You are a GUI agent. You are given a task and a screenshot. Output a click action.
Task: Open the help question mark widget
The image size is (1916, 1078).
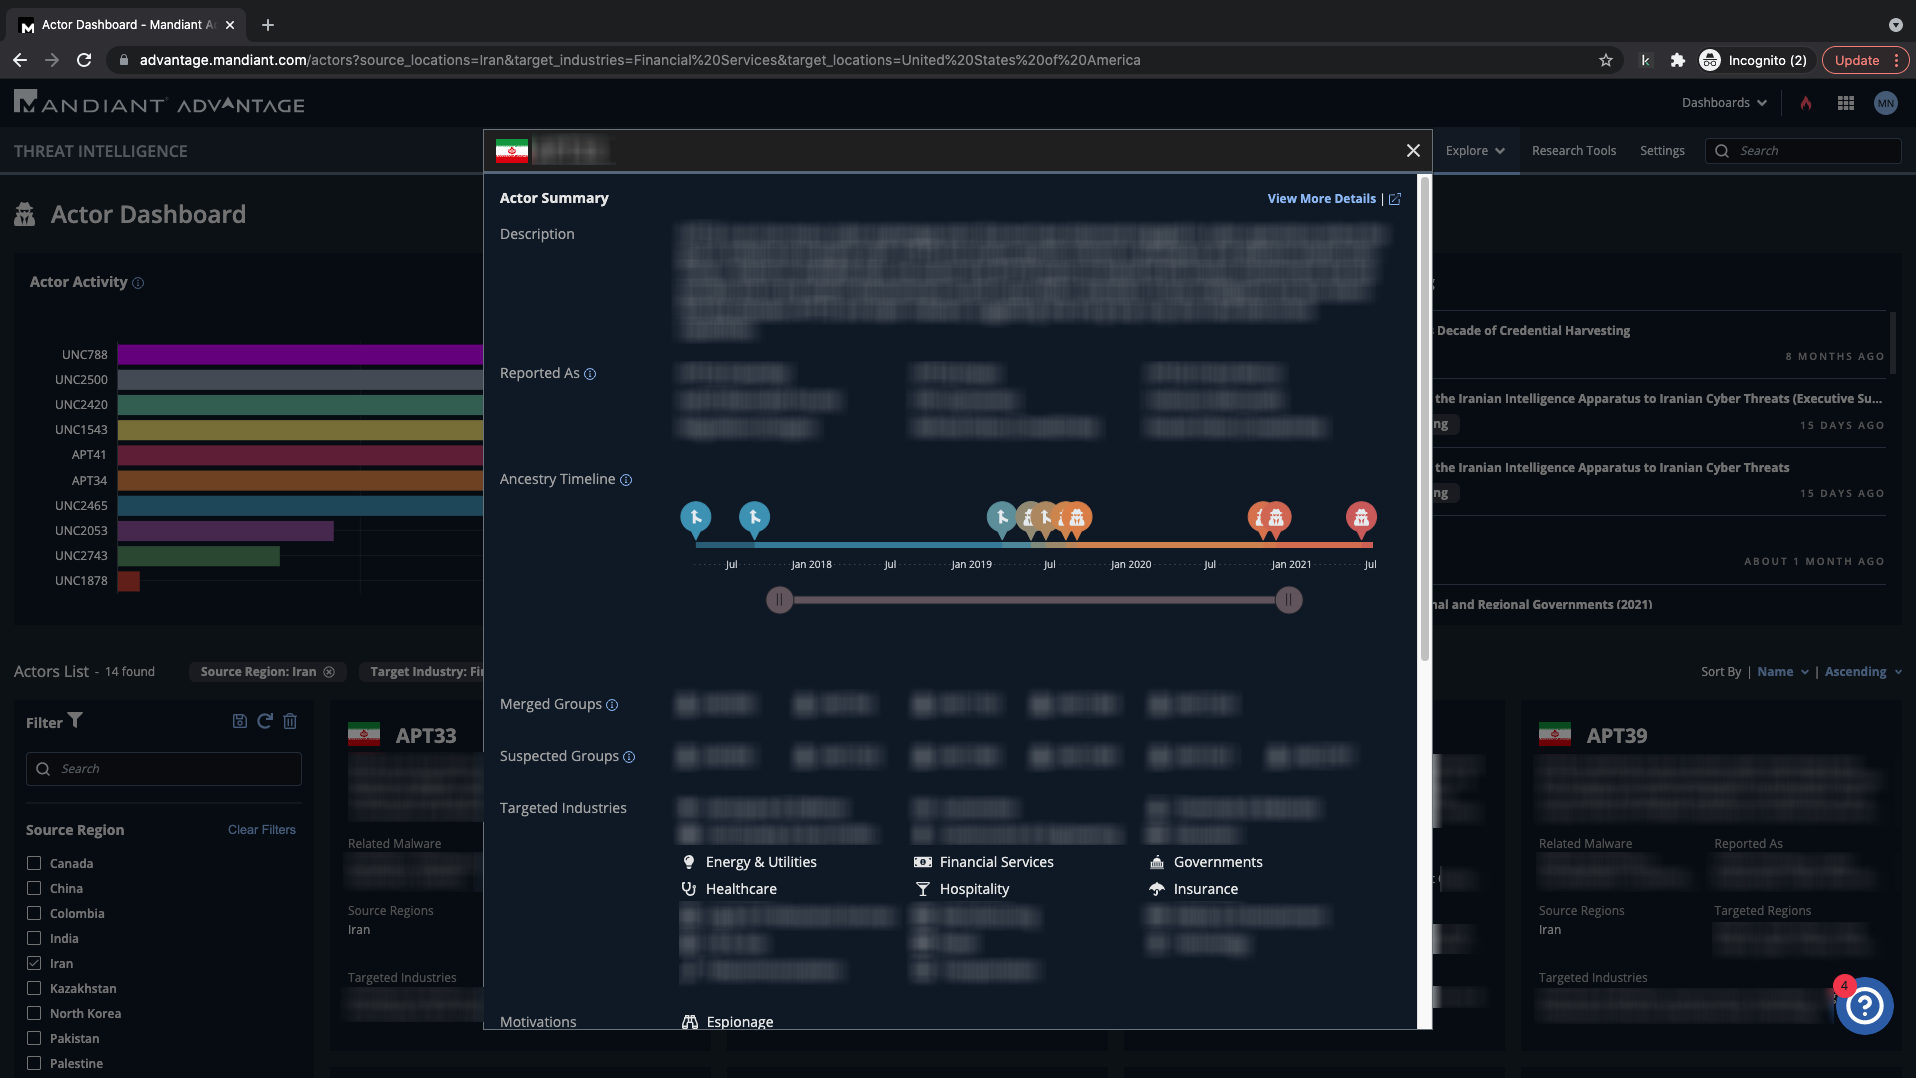tap(1864, 1006)
